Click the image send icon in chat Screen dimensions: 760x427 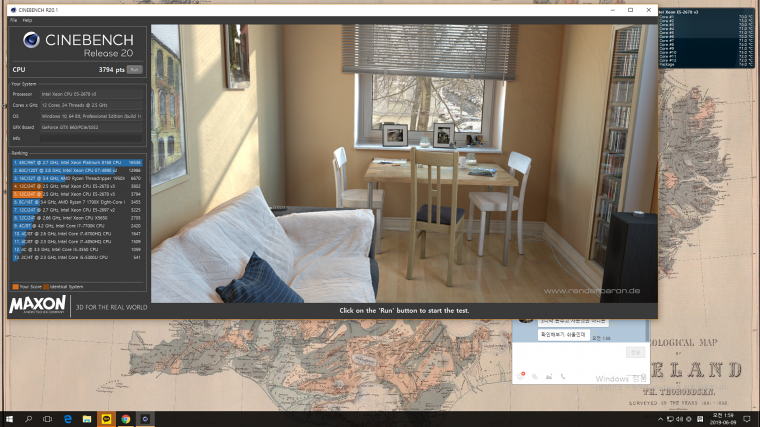(x=549, y=376)
